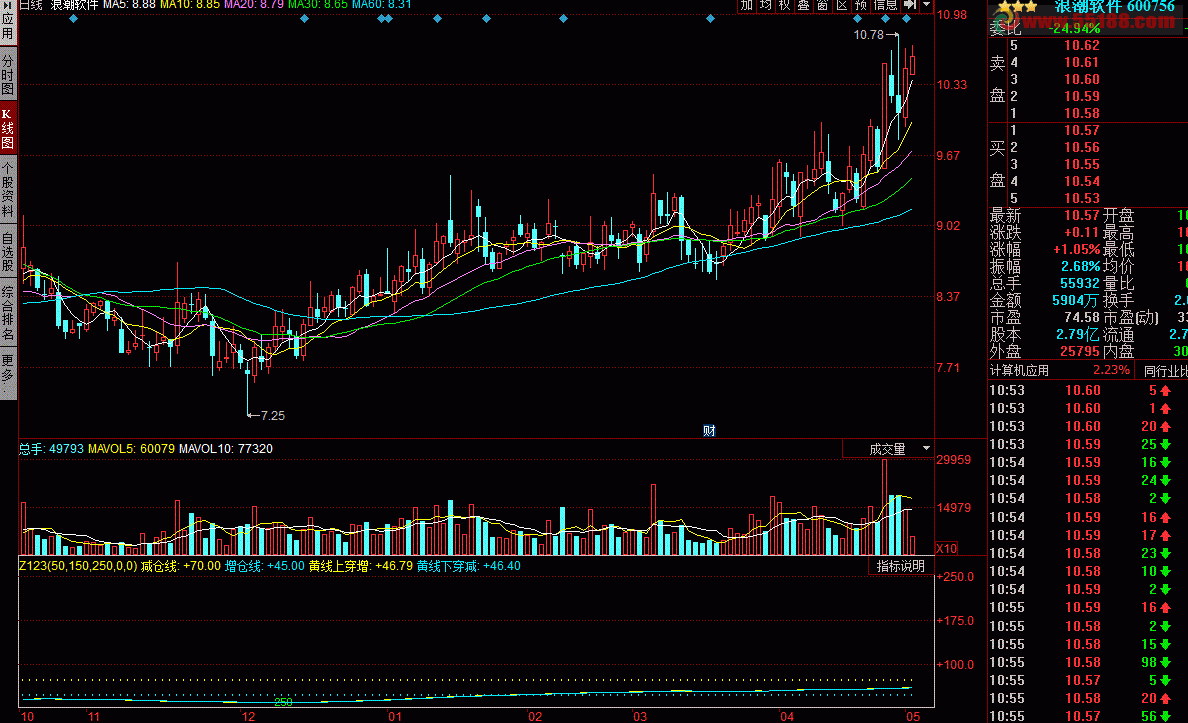Screen dimensions: 1188x723
Task: Toggle the 叠 overlay button
Action: [x=804, y=5]
